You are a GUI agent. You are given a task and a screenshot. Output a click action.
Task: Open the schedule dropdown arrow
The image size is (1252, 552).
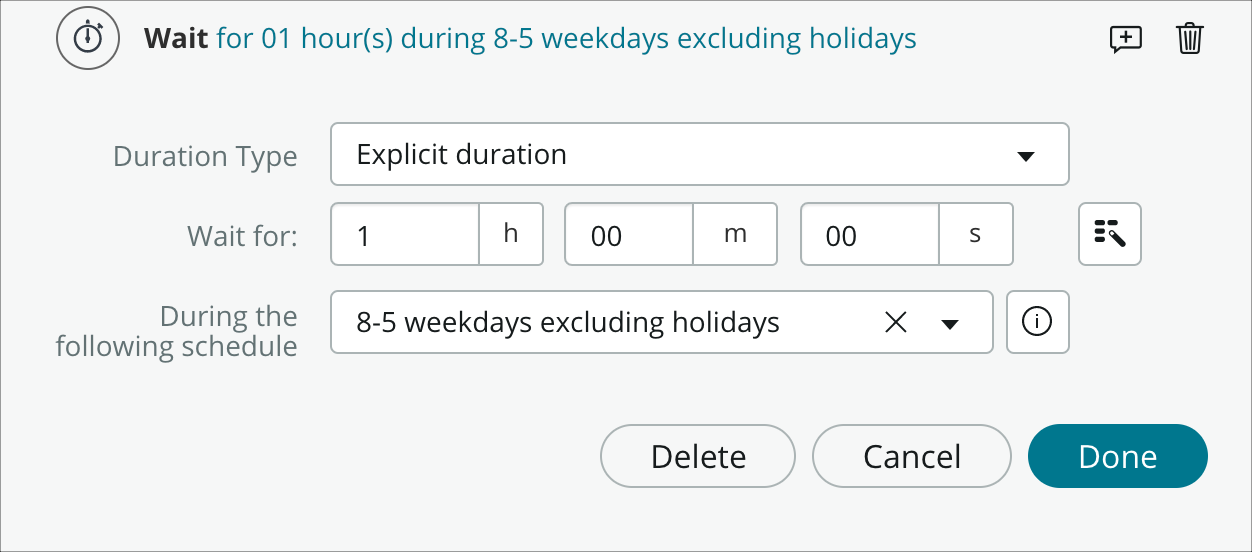950,323
